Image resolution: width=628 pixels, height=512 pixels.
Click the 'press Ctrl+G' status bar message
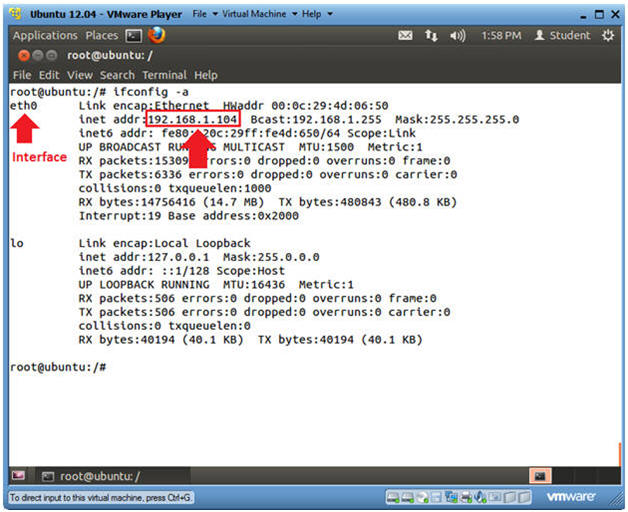[x=101, y=498]
